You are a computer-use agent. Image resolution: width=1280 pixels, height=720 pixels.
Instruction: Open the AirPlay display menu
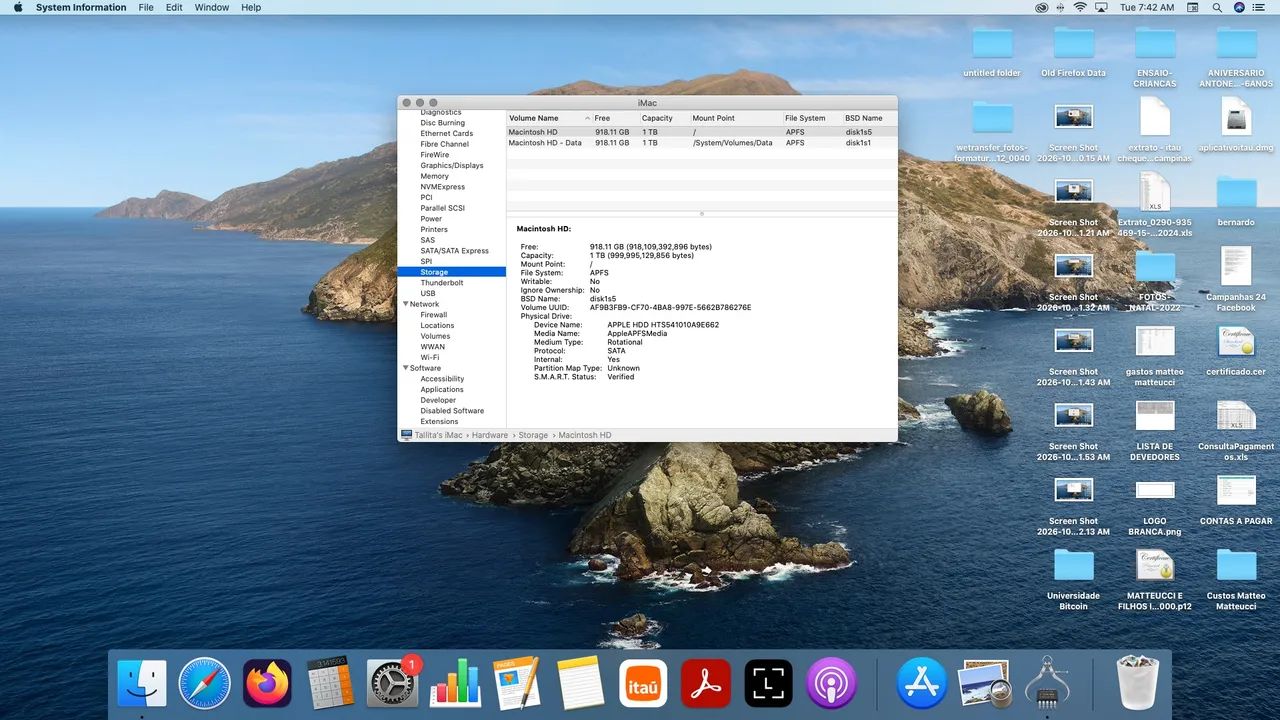click(x=1102, y=7)
